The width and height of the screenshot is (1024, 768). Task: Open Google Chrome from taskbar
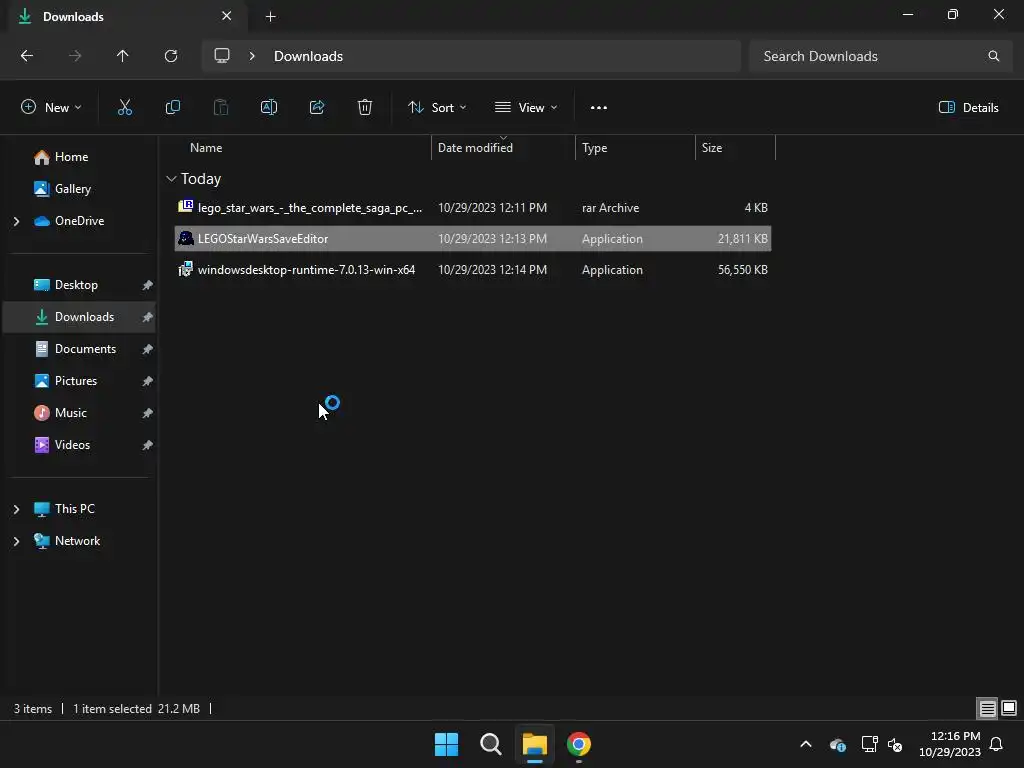pyautogui.click(x=579, y=744)
